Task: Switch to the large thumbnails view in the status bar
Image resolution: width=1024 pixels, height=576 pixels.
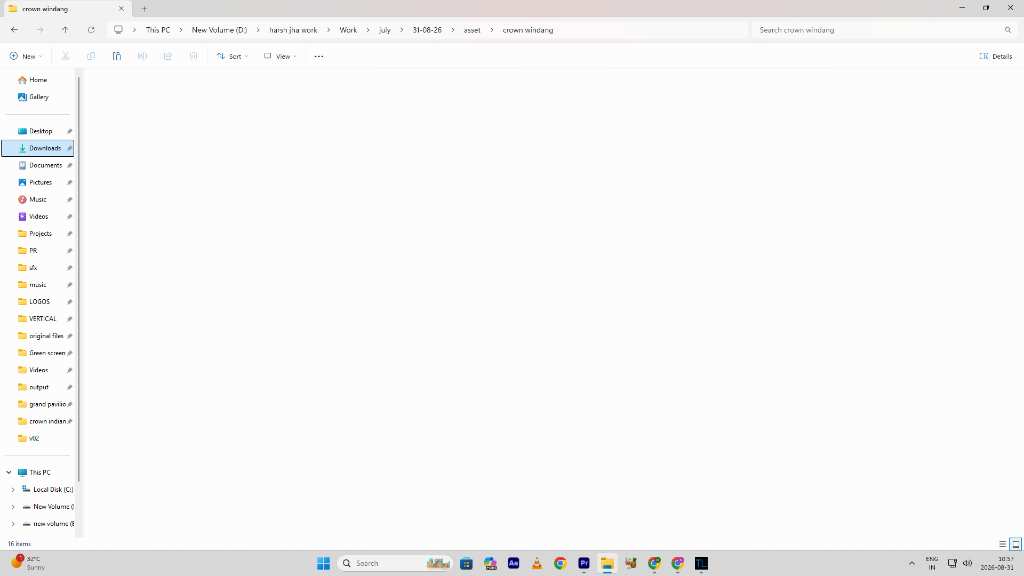Action: (1016, 543)
